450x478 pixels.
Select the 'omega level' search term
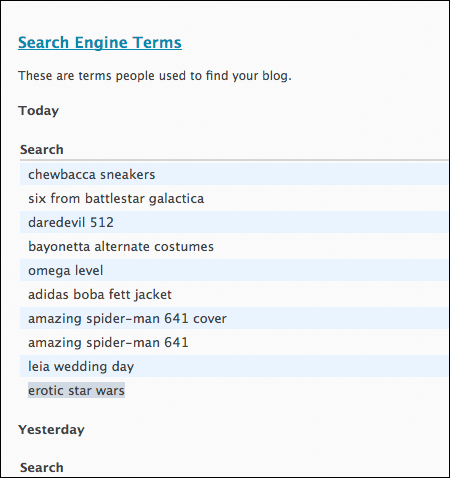point(66,270)
